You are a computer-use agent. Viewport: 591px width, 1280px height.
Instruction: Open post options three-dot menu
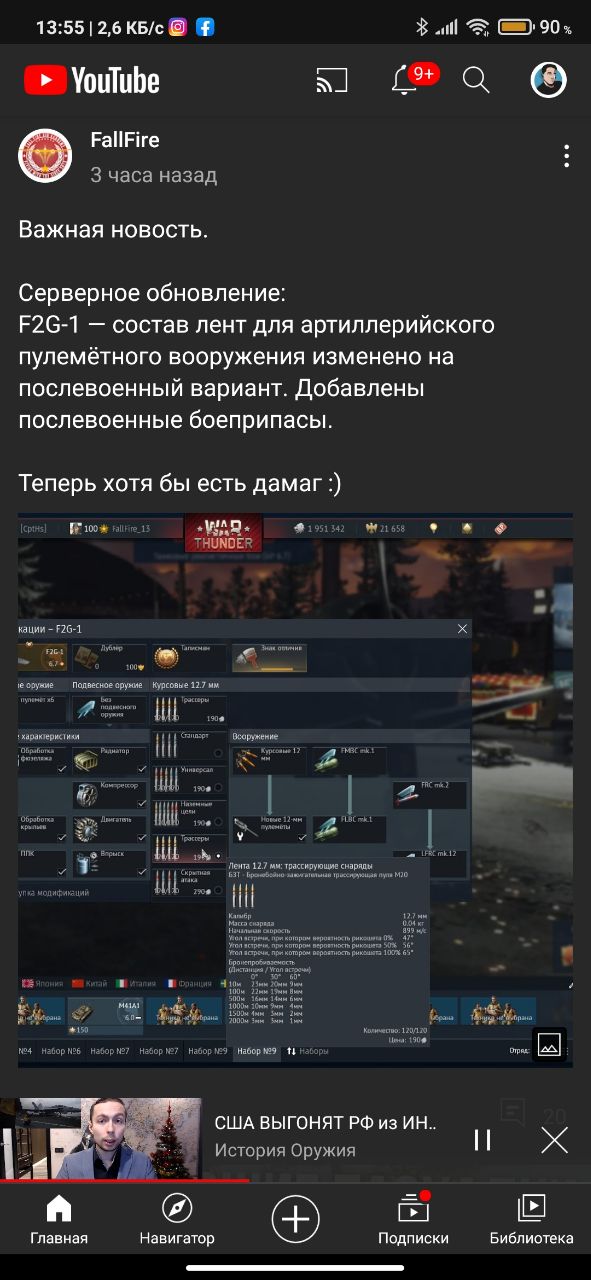(567, 156)
